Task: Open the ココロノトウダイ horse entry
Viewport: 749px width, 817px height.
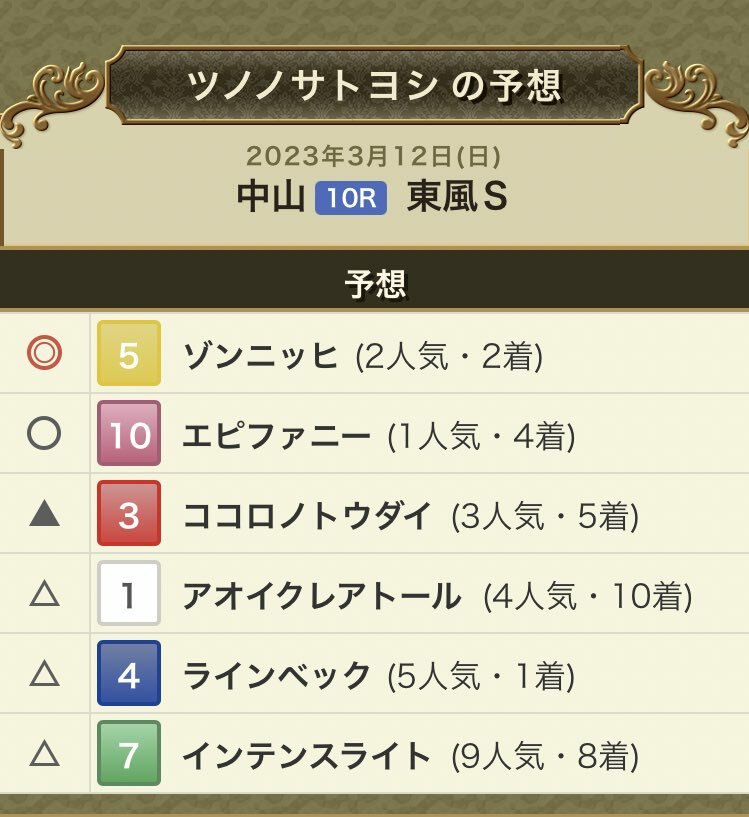Action: point(308,516)
